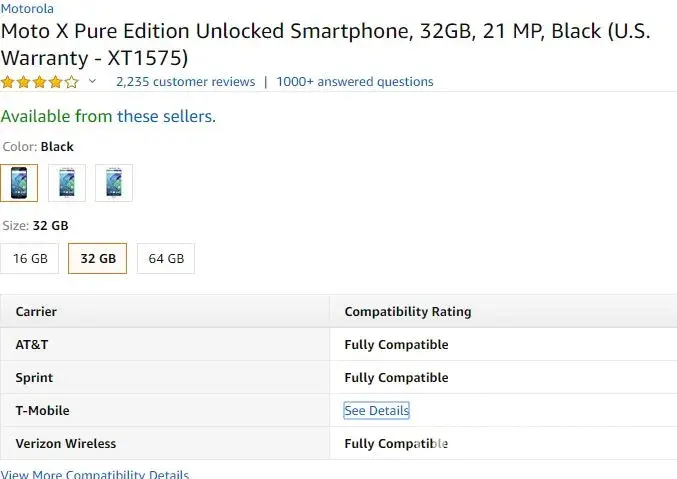
Task: Open the 2,235 customer reviews link
Action: coord(185,82)
